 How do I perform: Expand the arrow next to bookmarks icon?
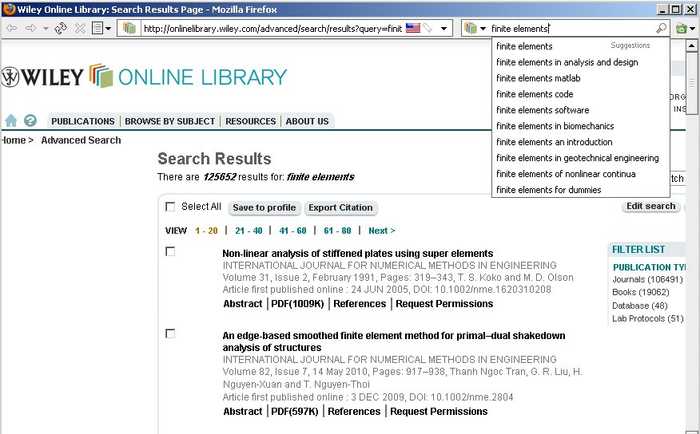(108, 29)
